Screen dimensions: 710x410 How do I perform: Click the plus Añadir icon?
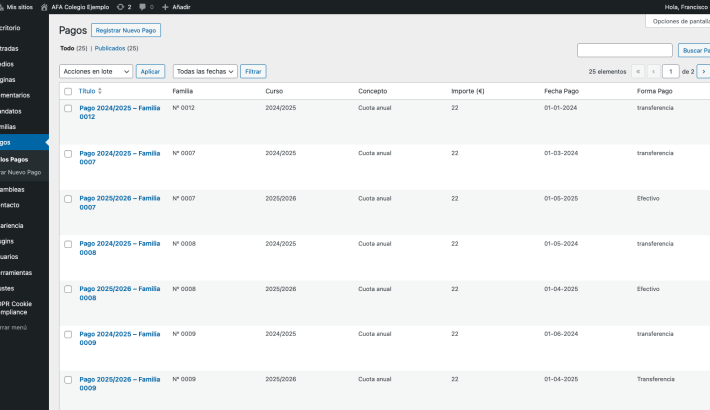pyautogui.click(x=165, y=7)
